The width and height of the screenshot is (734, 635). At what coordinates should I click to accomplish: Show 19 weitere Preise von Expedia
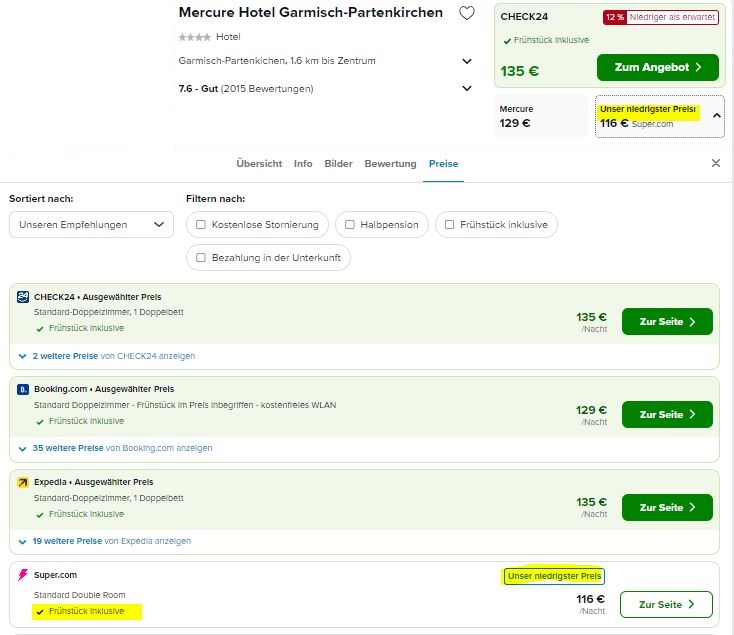point(112,541)
